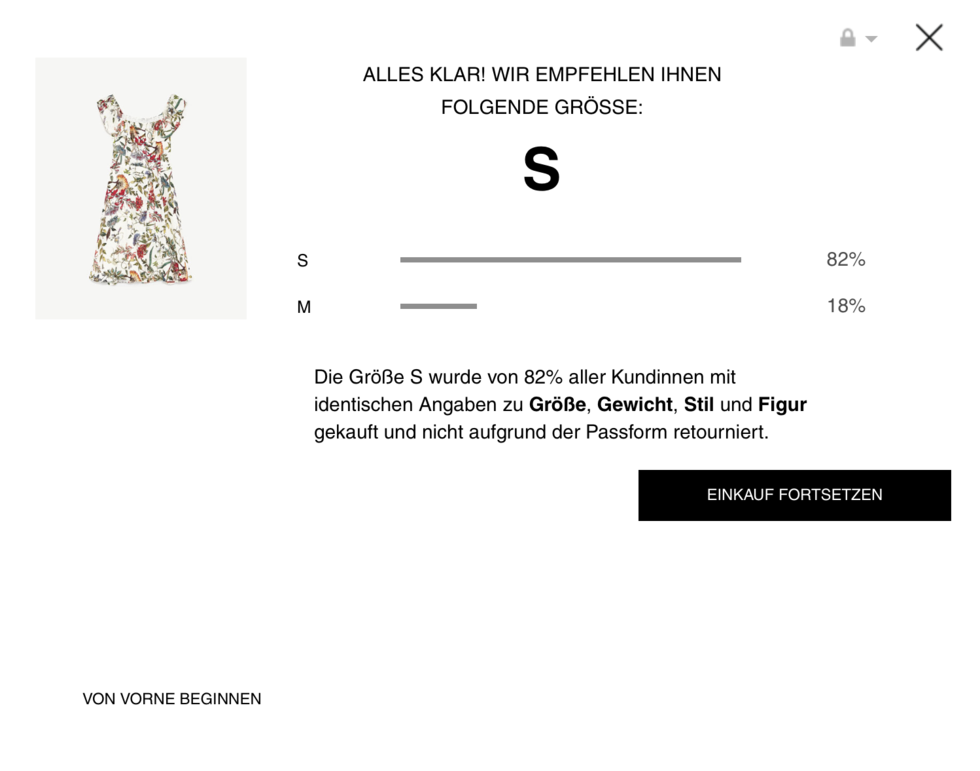Click the M size row label
Viewport: 980px width, 771px height.
304,307
